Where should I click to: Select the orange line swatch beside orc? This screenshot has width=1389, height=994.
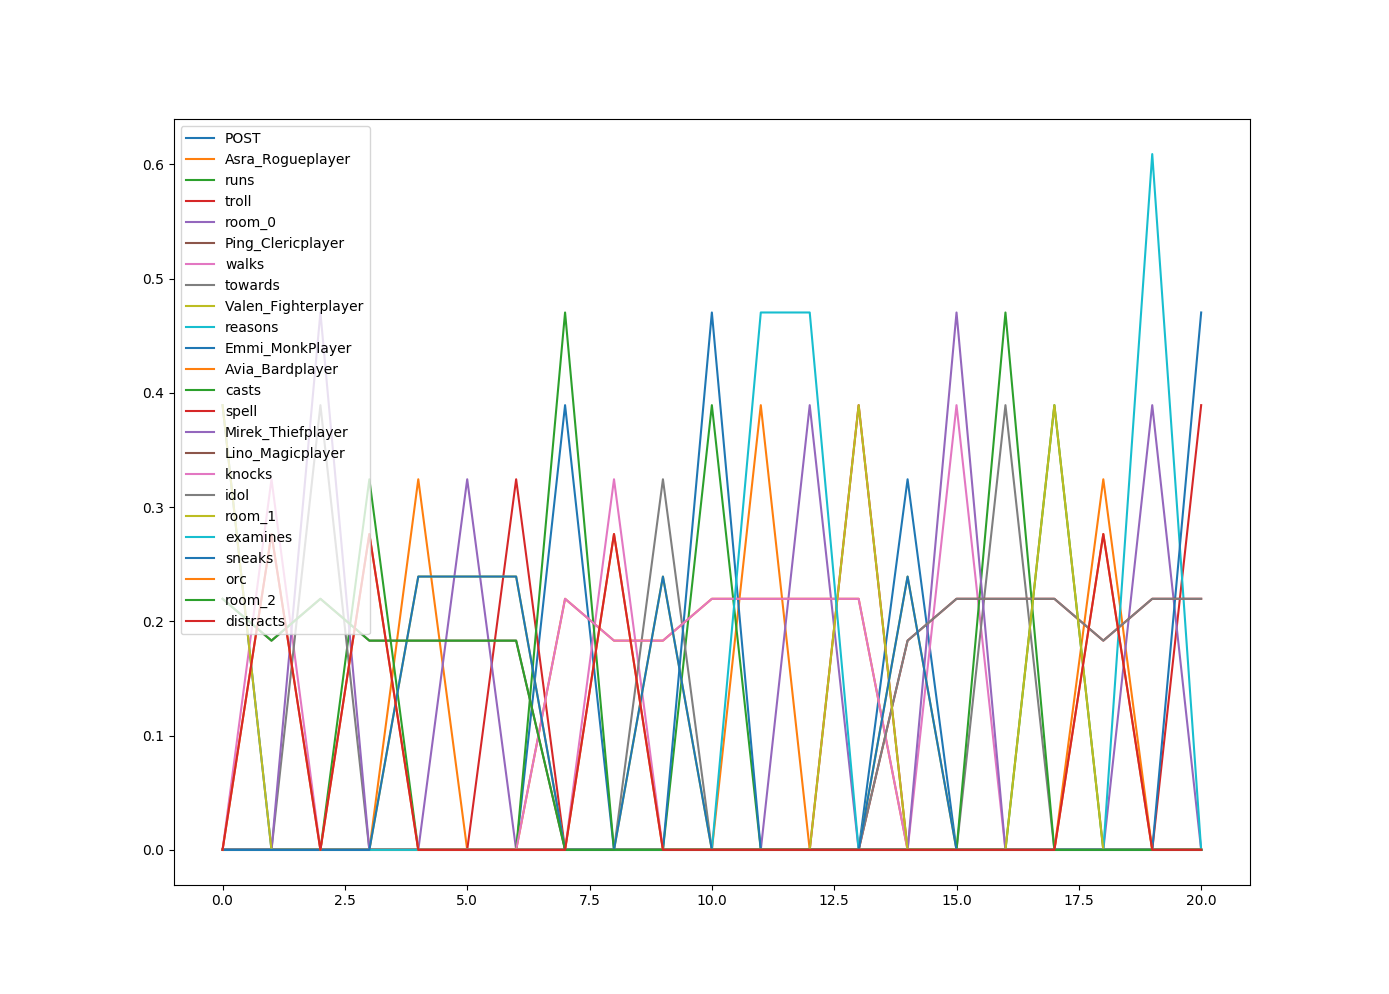click(201, 579)
